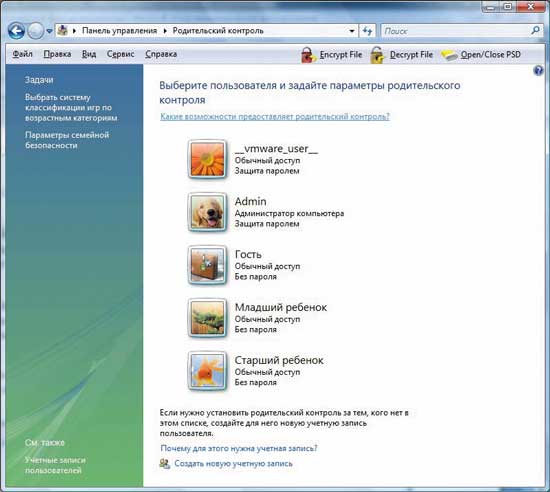Refresh the page with refresh button

(x=367, y=31)
